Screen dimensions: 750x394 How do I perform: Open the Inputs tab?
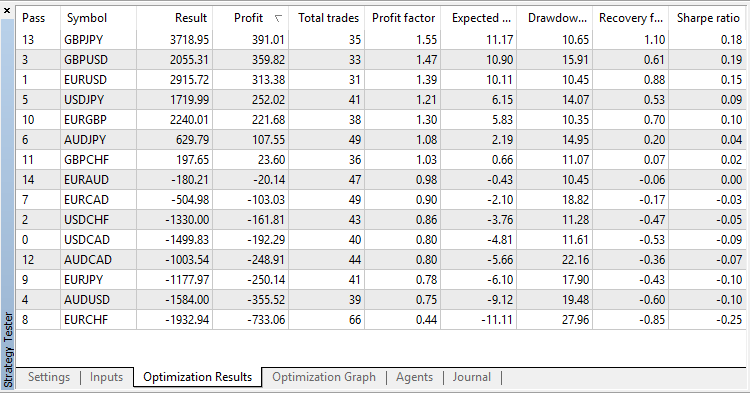[106, 377]
